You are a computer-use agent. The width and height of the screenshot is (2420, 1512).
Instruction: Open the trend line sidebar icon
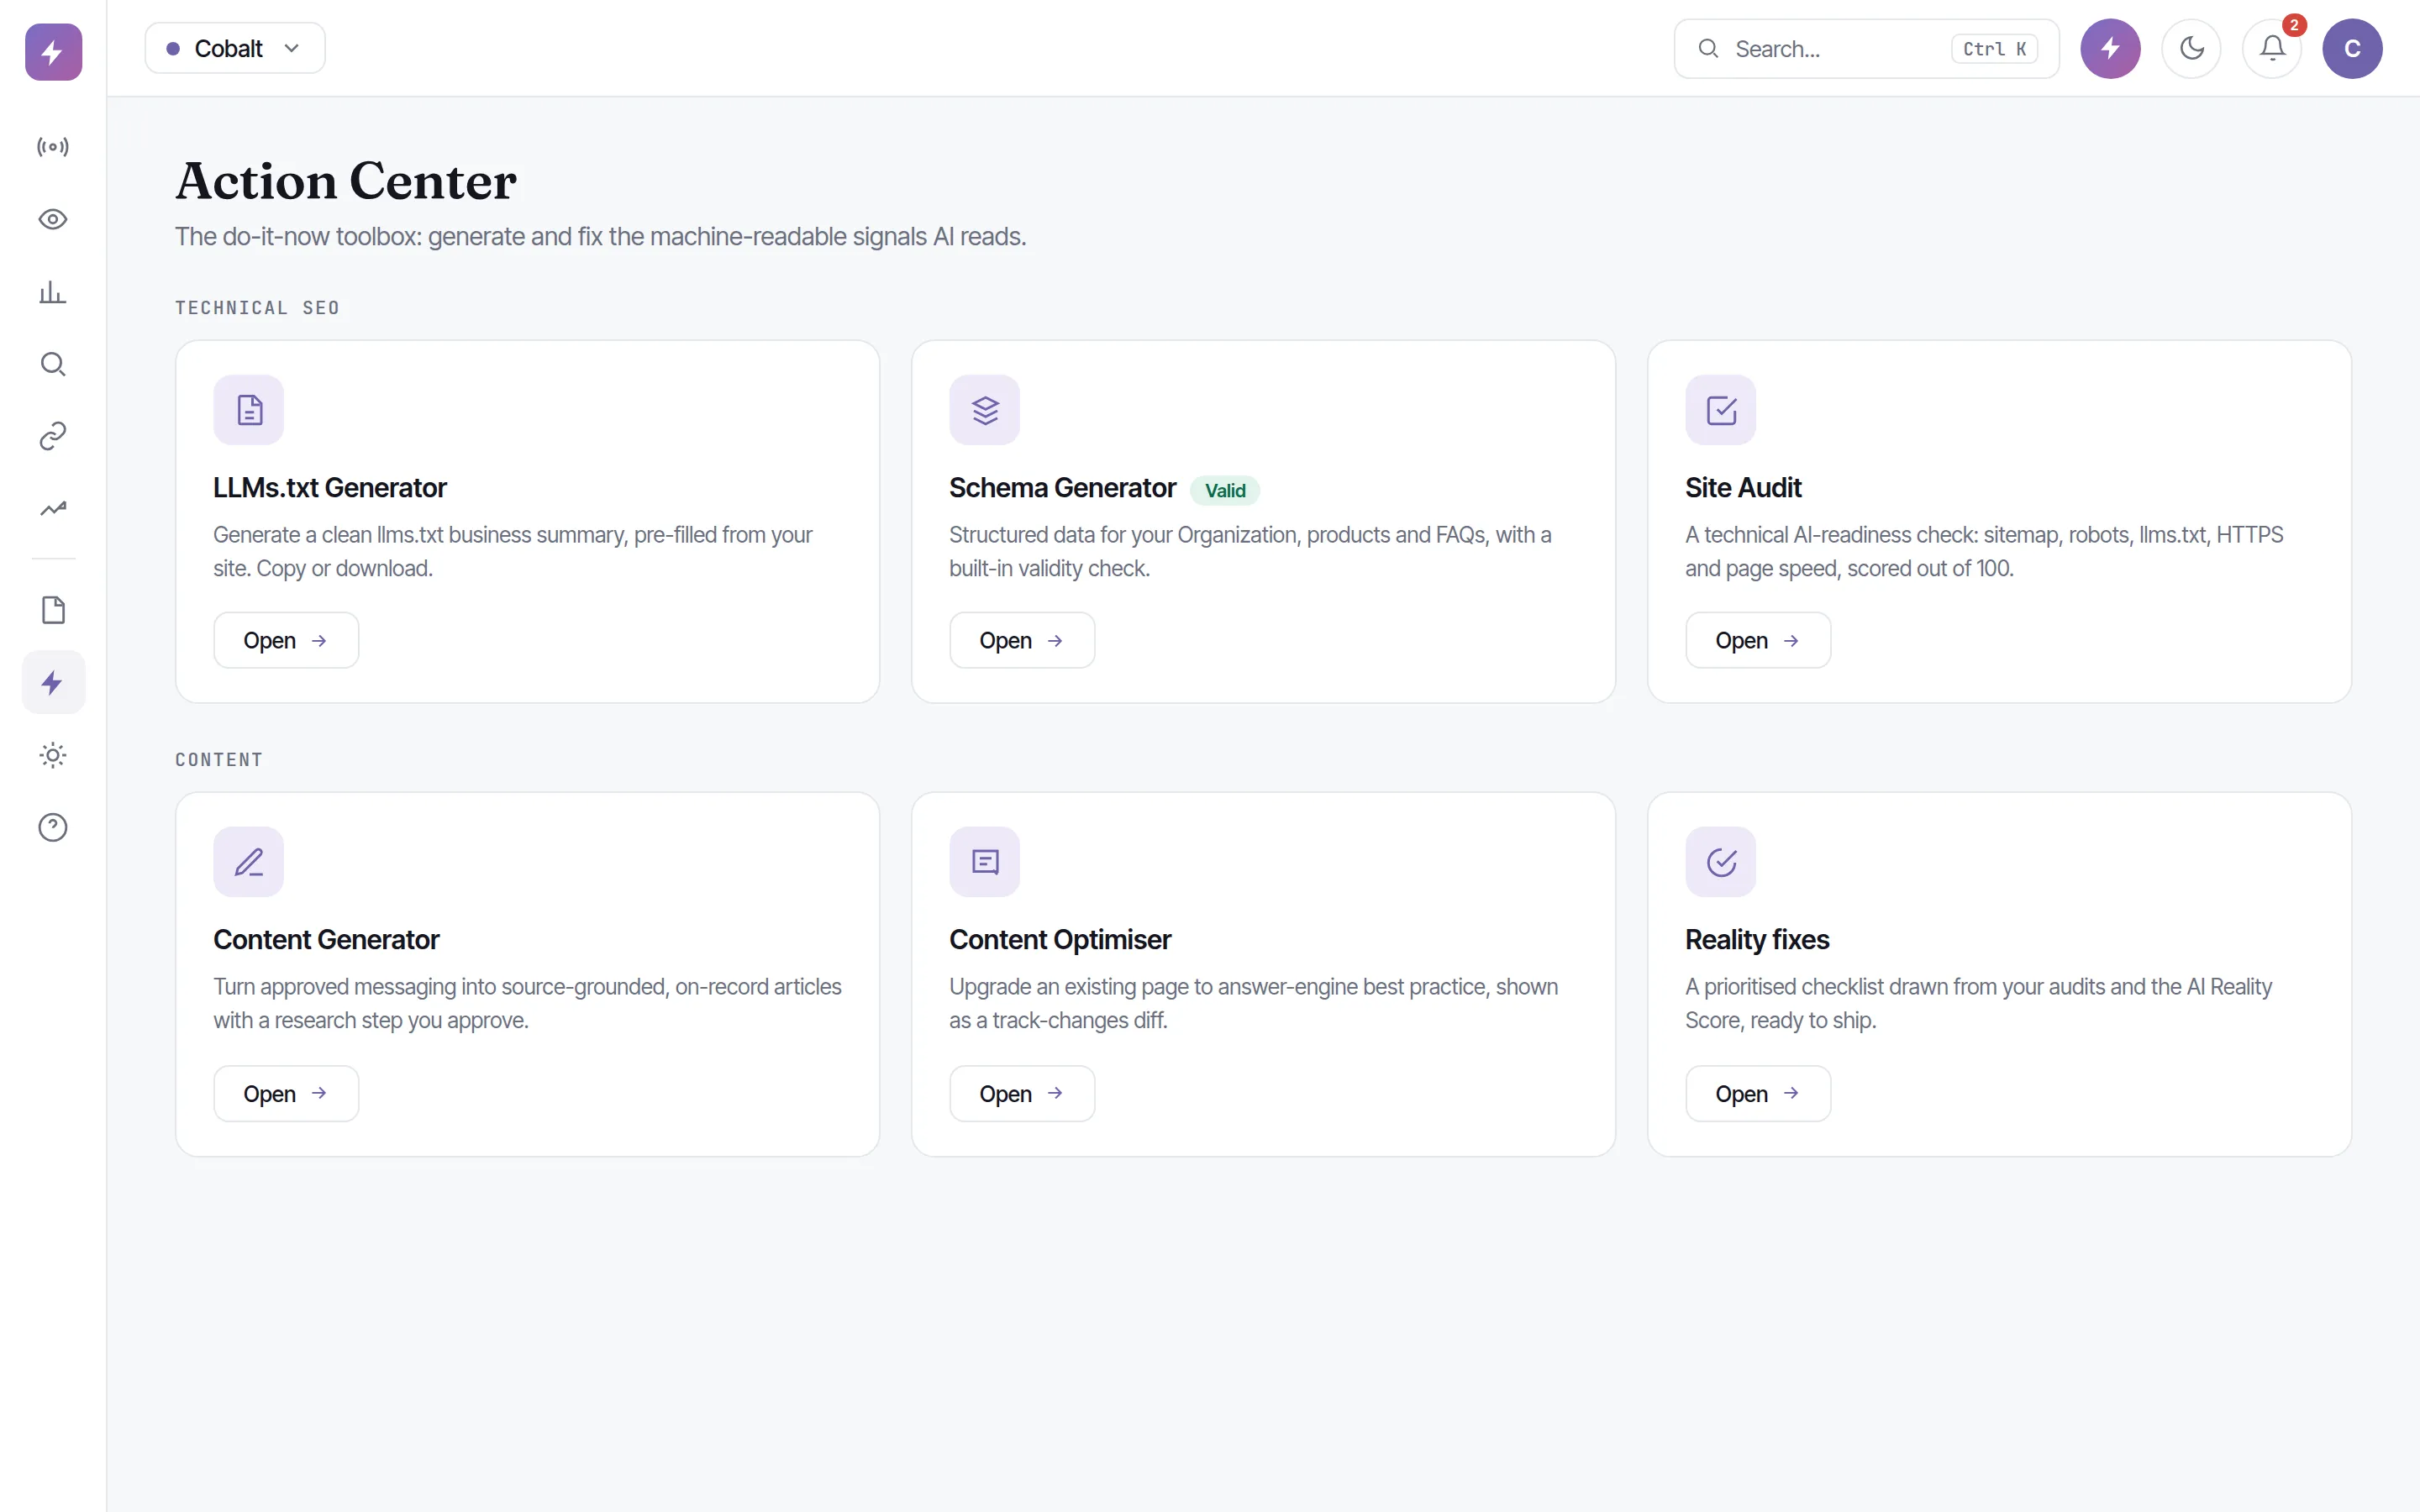tap(53, 509)
